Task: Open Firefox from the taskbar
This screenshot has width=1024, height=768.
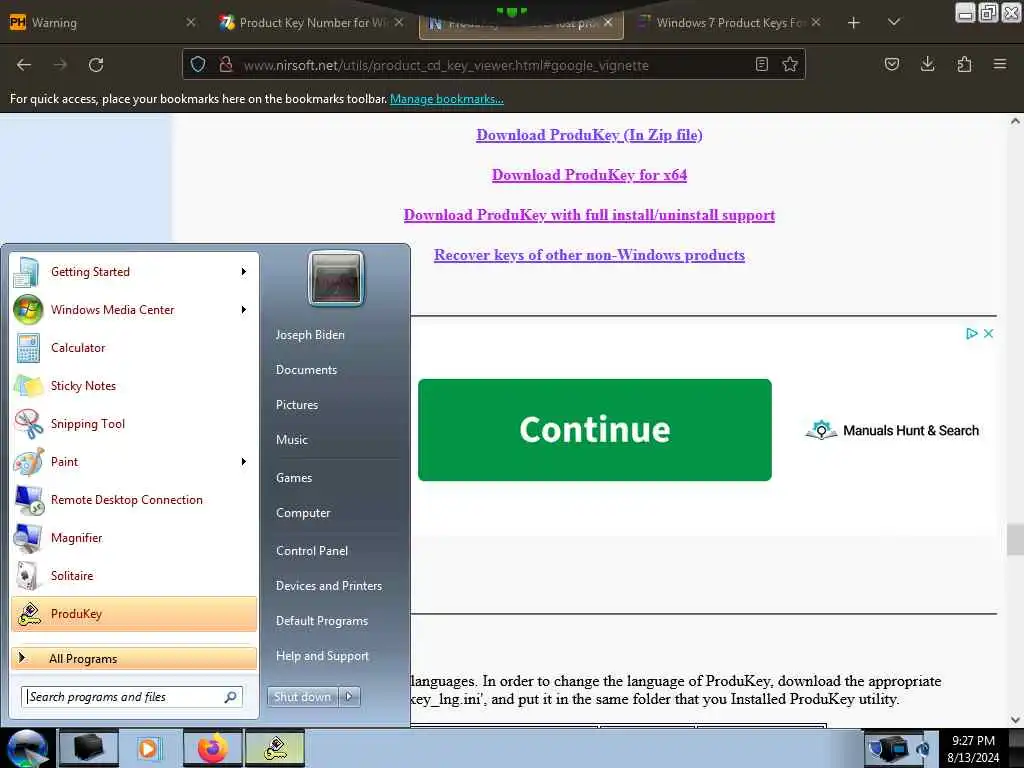Action: click(212, 748)
